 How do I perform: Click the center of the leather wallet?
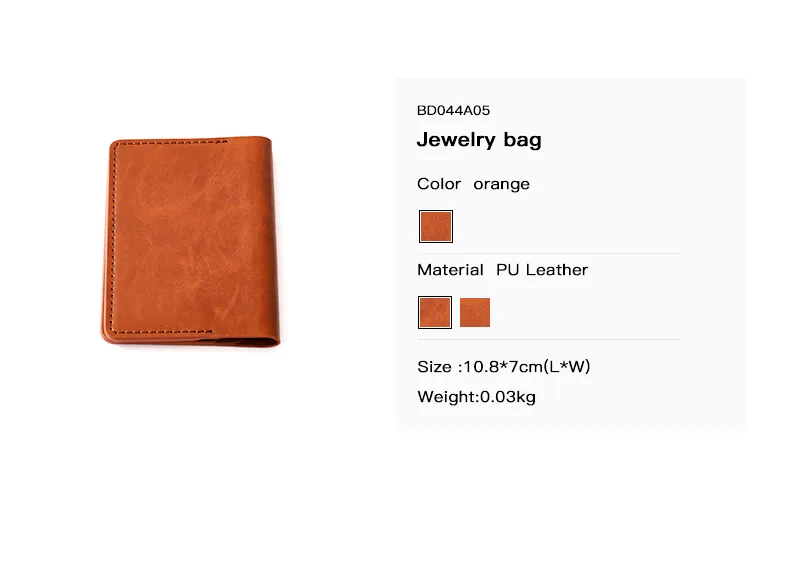pyautogui.click(x=190, y=241)
